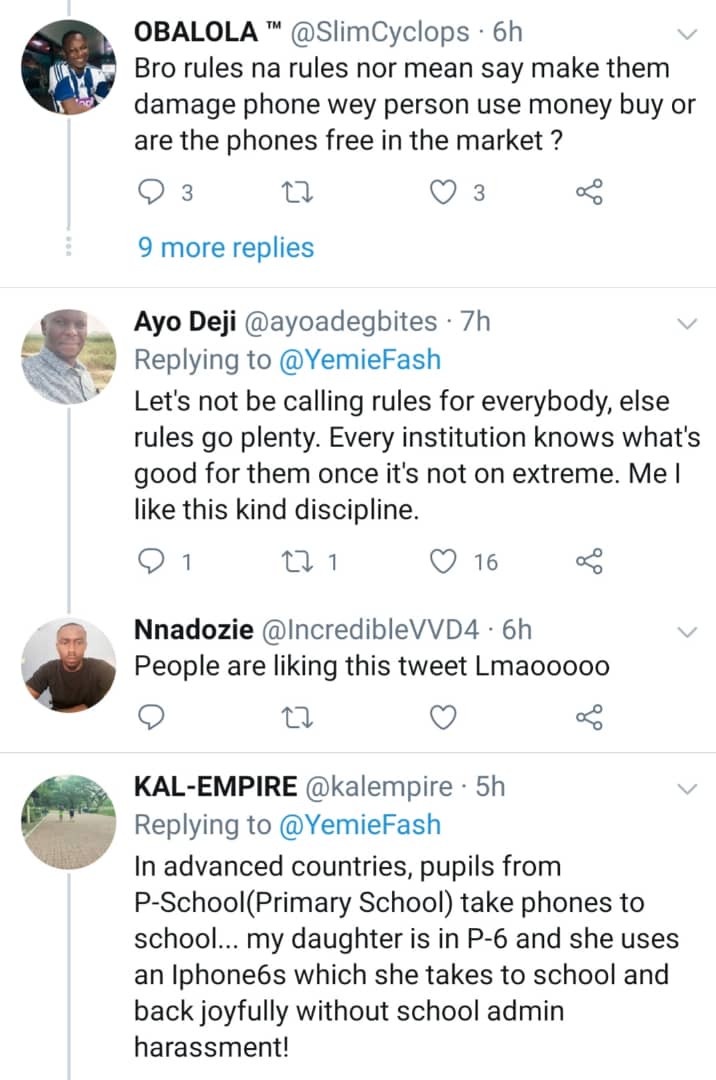Screen dimensions: 716x1080
Task: Like Ayo Deji's tweet
Action: (x=441, y=562)
